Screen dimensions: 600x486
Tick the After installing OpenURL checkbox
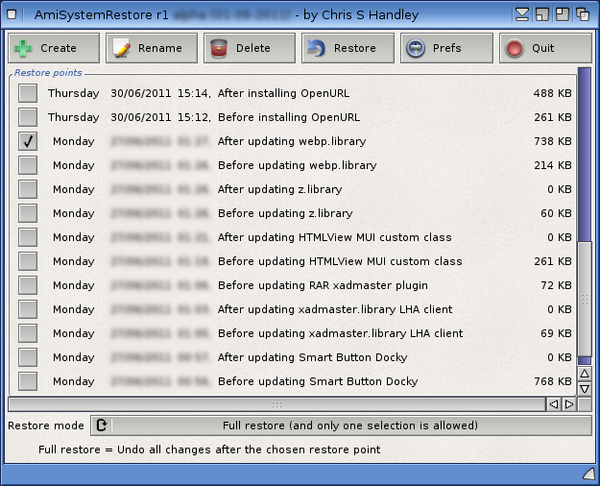28,93
